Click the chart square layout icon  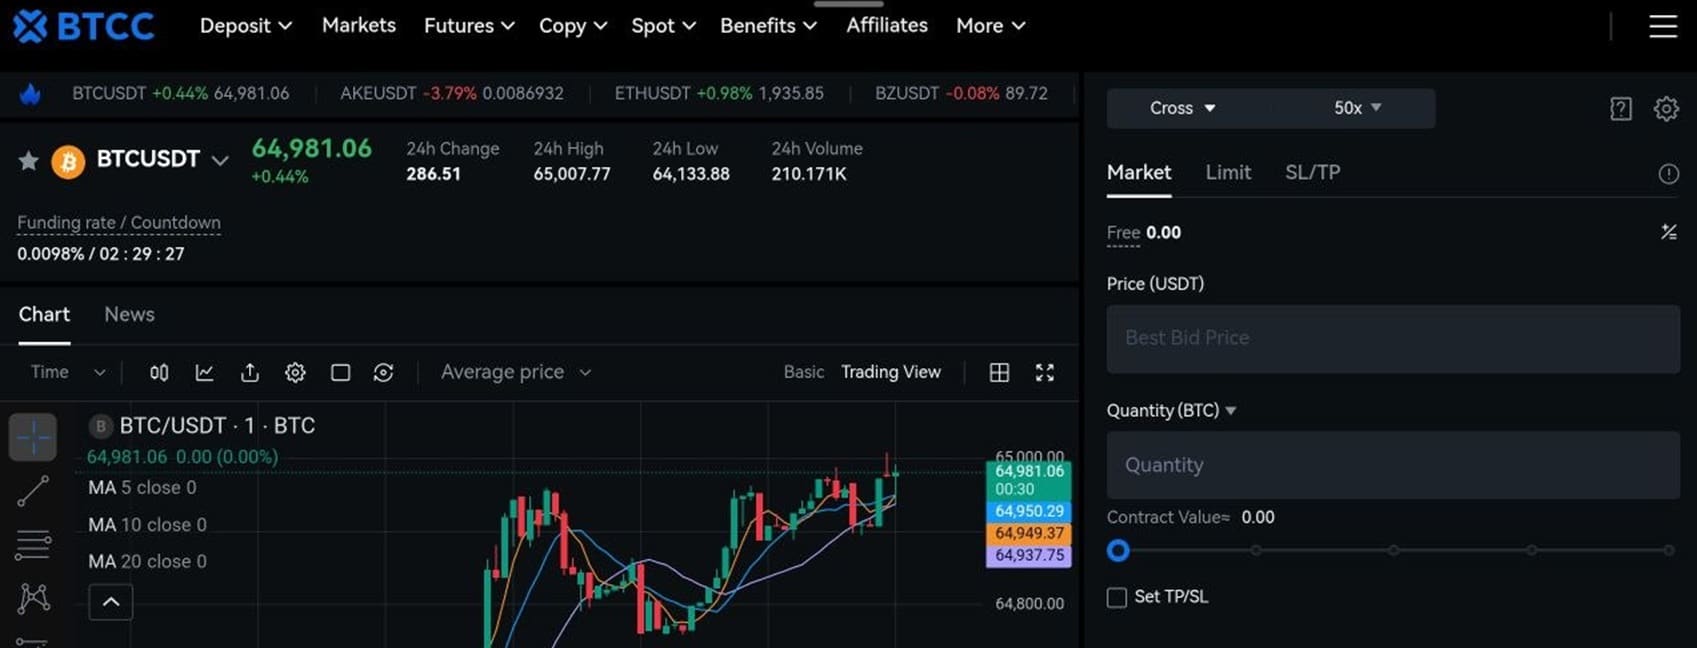tap(340, 373)
